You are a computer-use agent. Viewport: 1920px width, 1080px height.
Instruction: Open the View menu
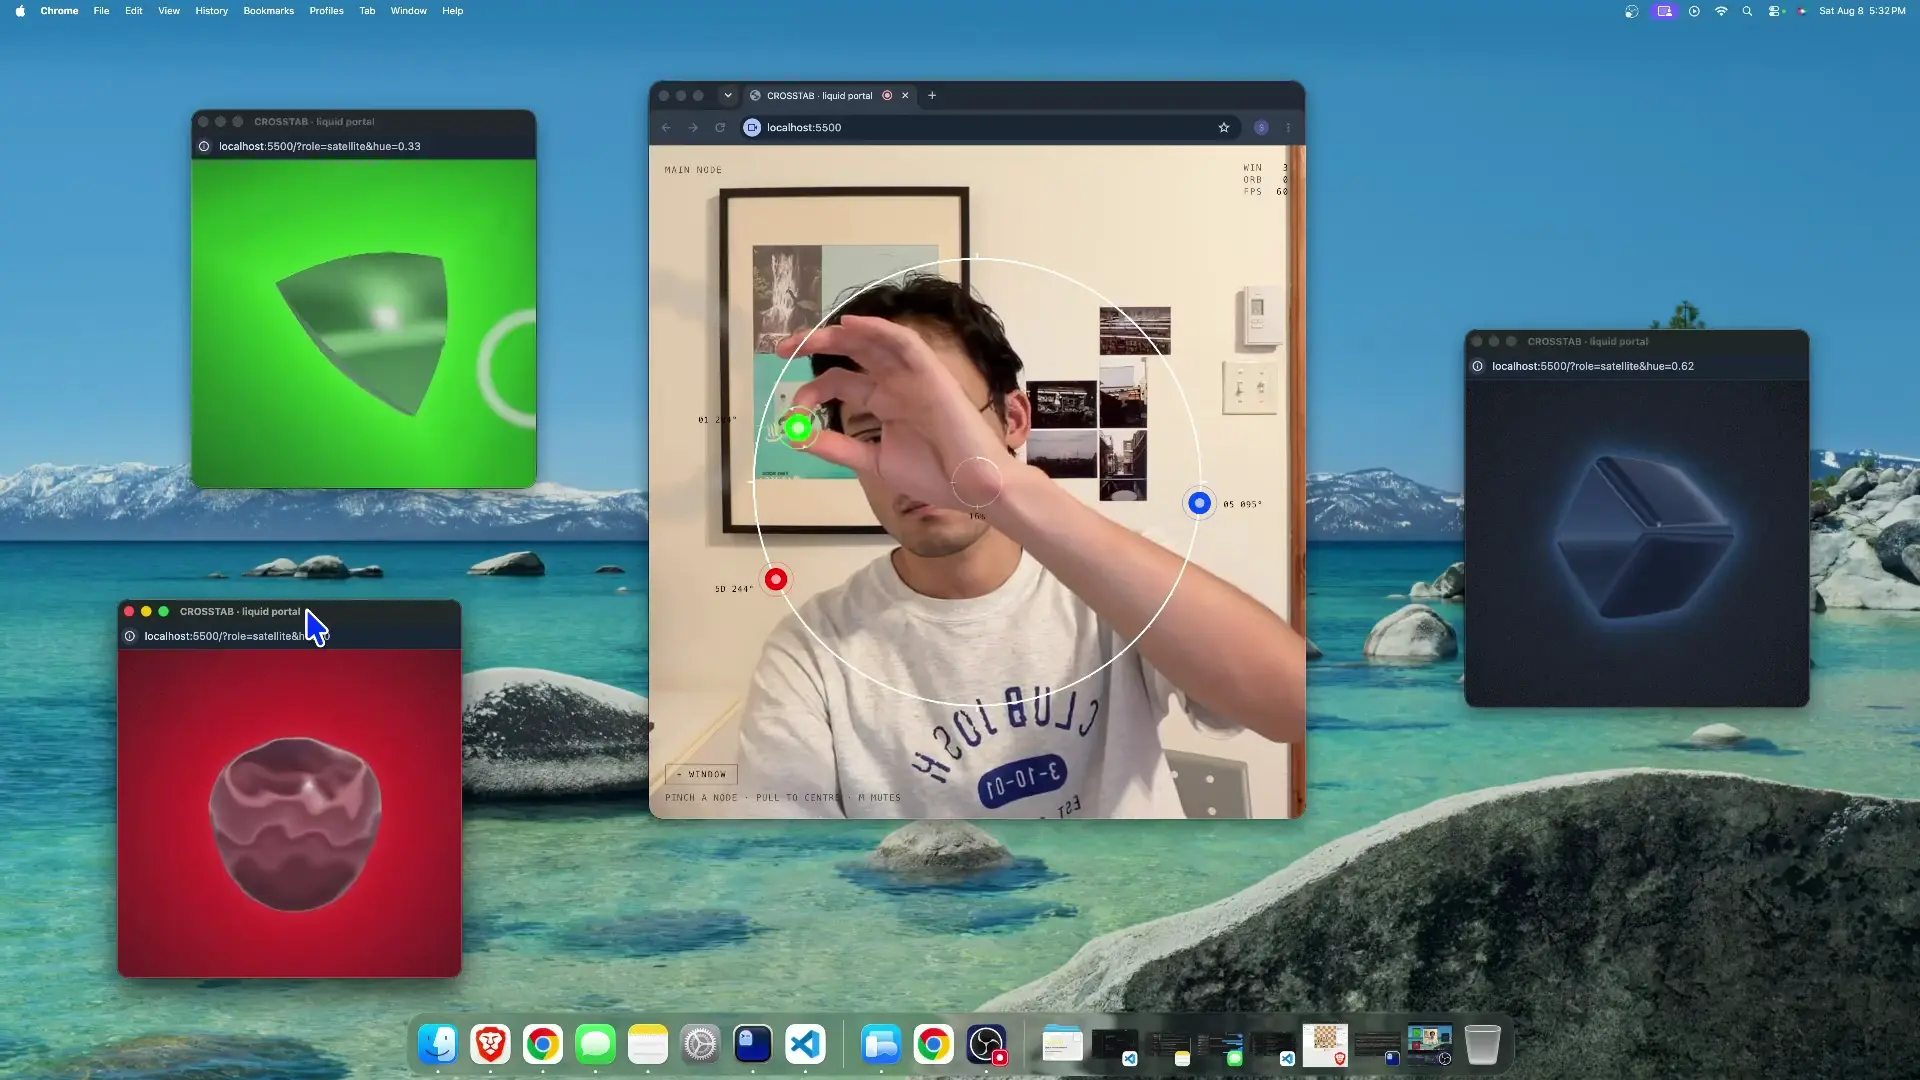pyautogui.click(x=169, y=11)
